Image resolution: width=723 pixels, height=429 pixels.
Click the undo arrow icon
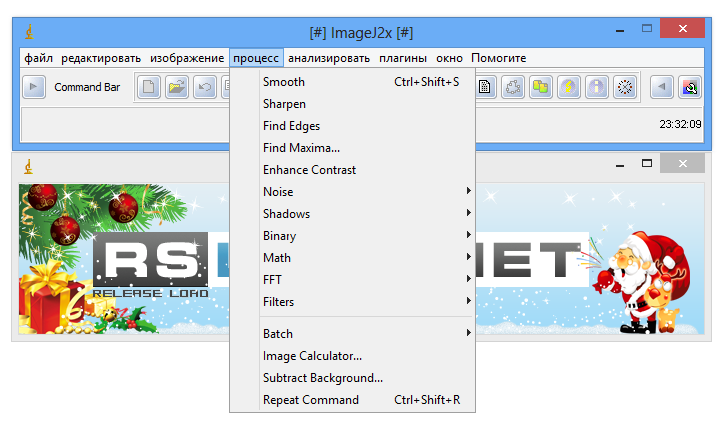205,87
